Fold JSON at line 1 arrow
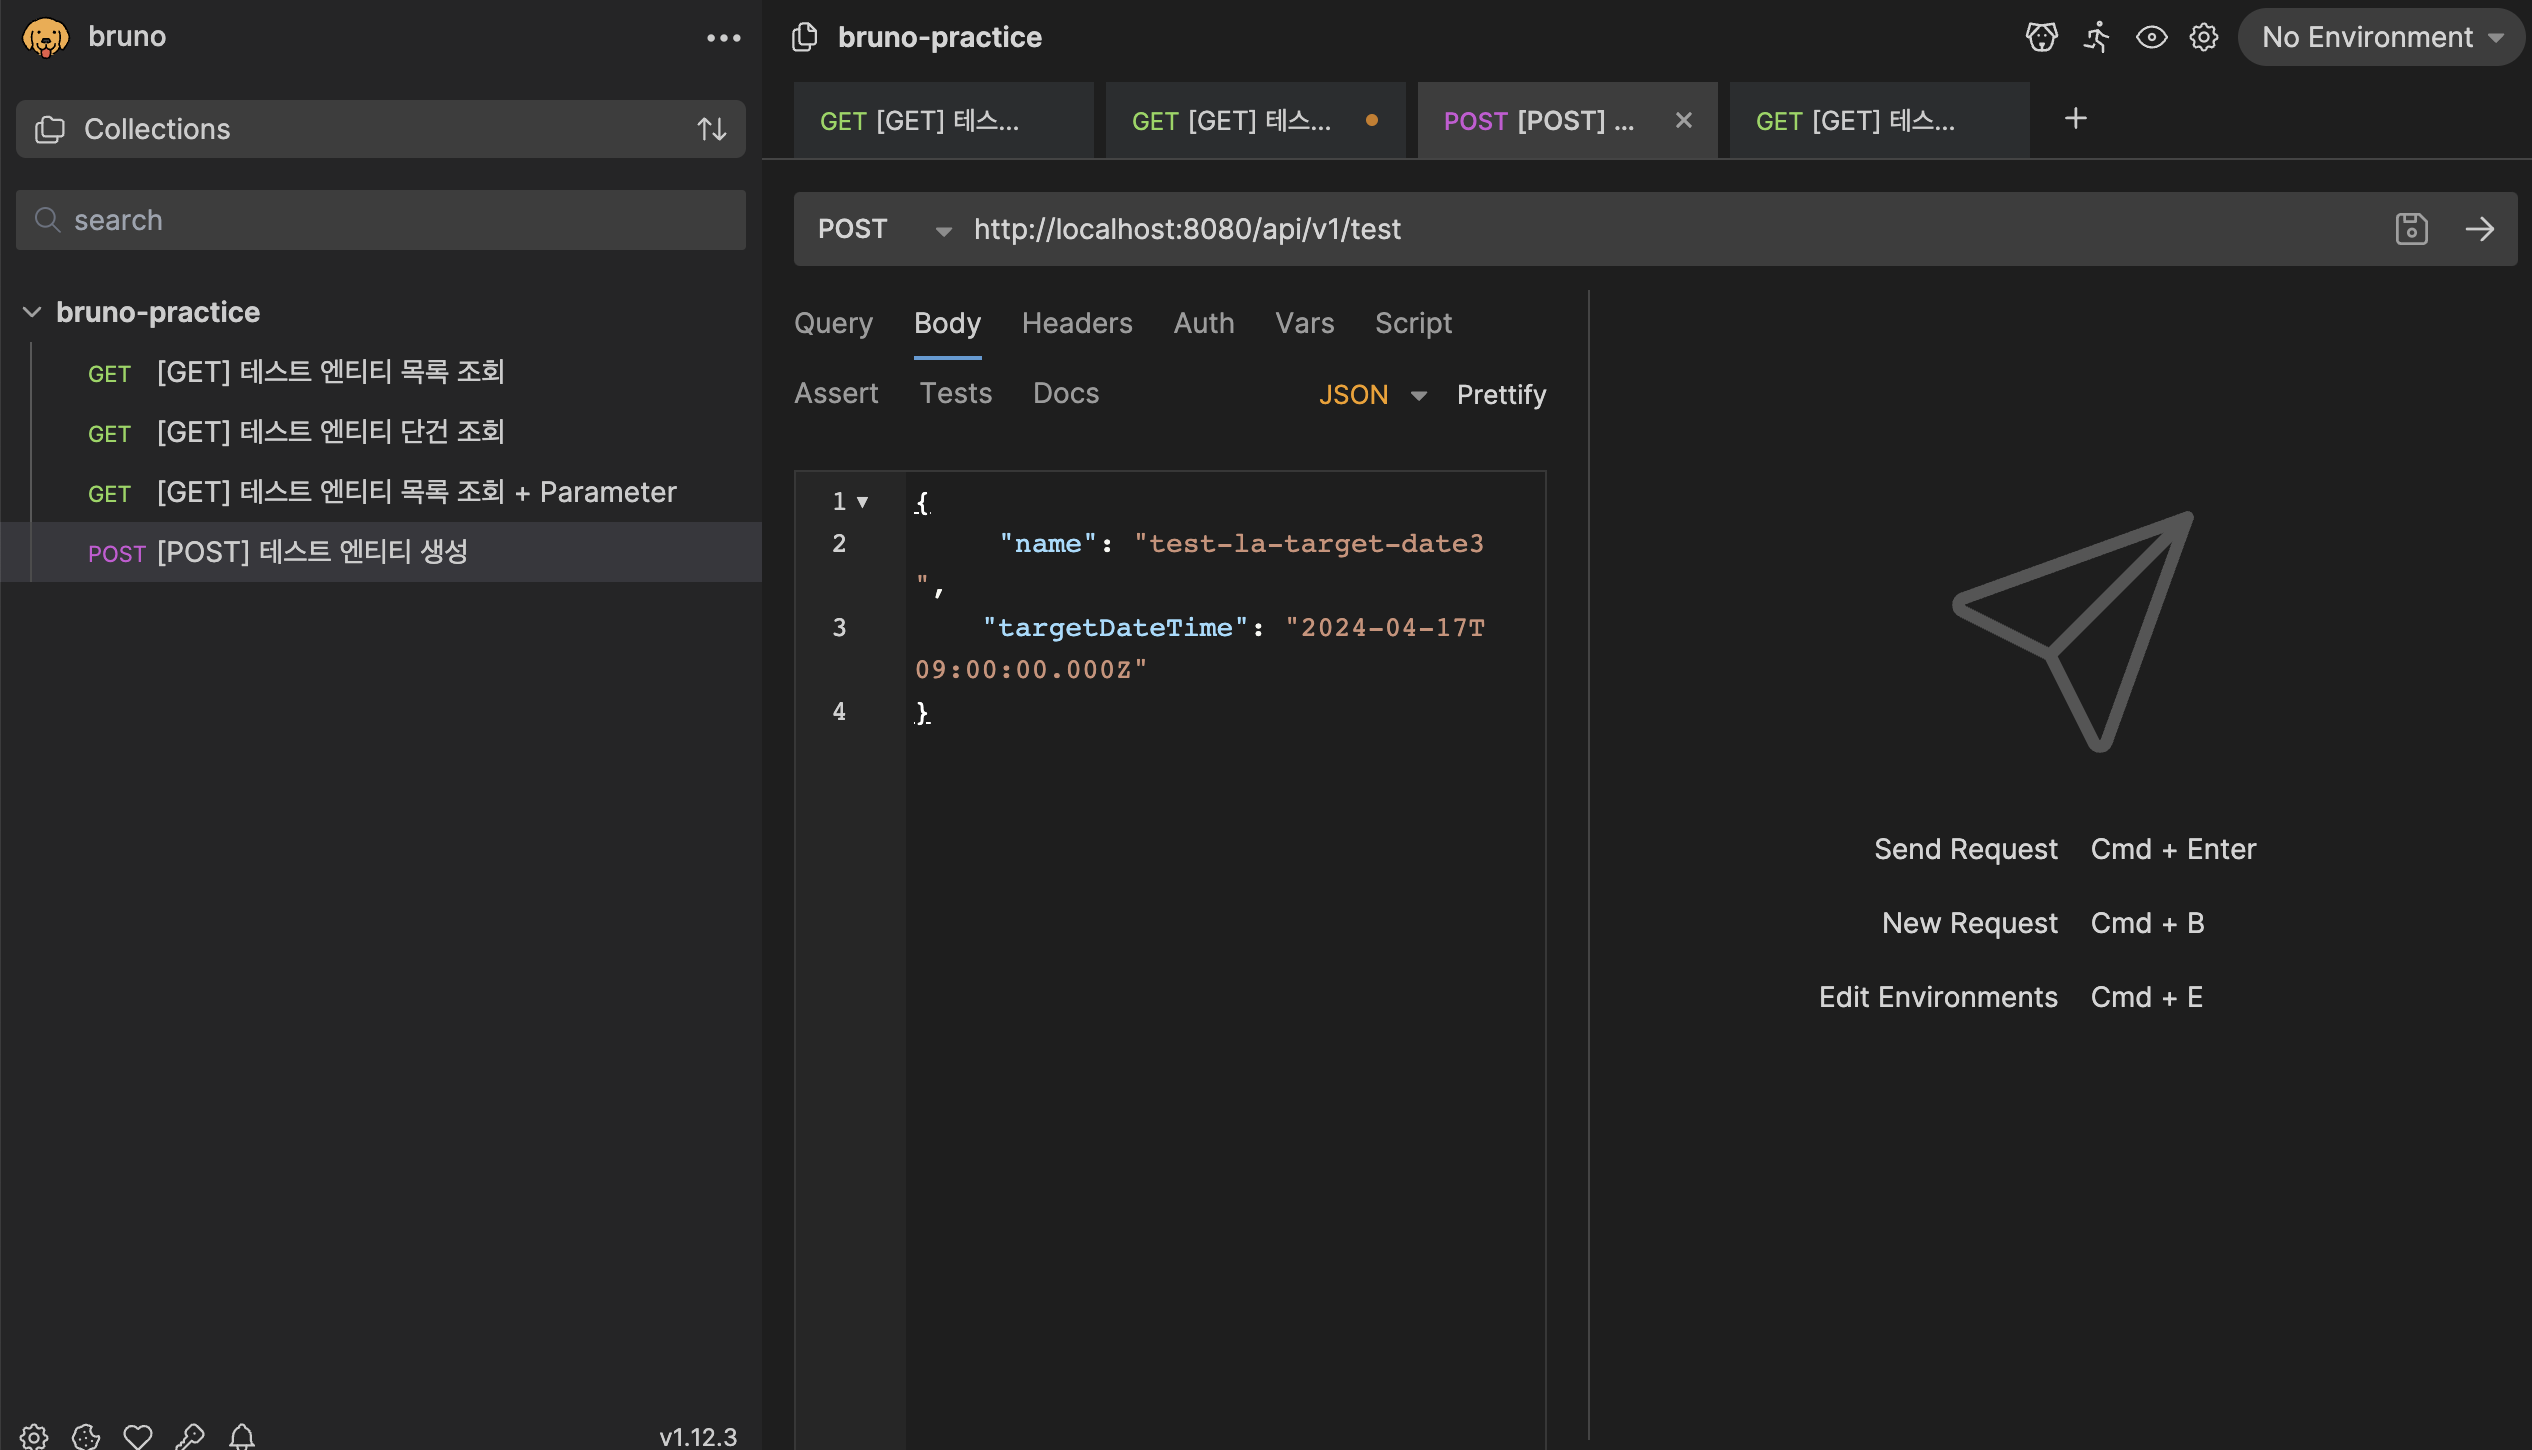Image resolution: width=2532 pixels, height=1450 pixels. pyautogui.click(x=862, y=502)
